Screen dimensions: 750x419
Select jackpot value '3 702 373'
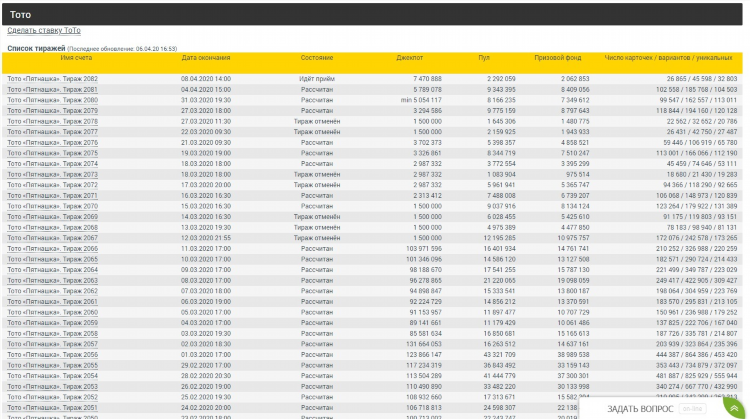[x=428, y=143]
